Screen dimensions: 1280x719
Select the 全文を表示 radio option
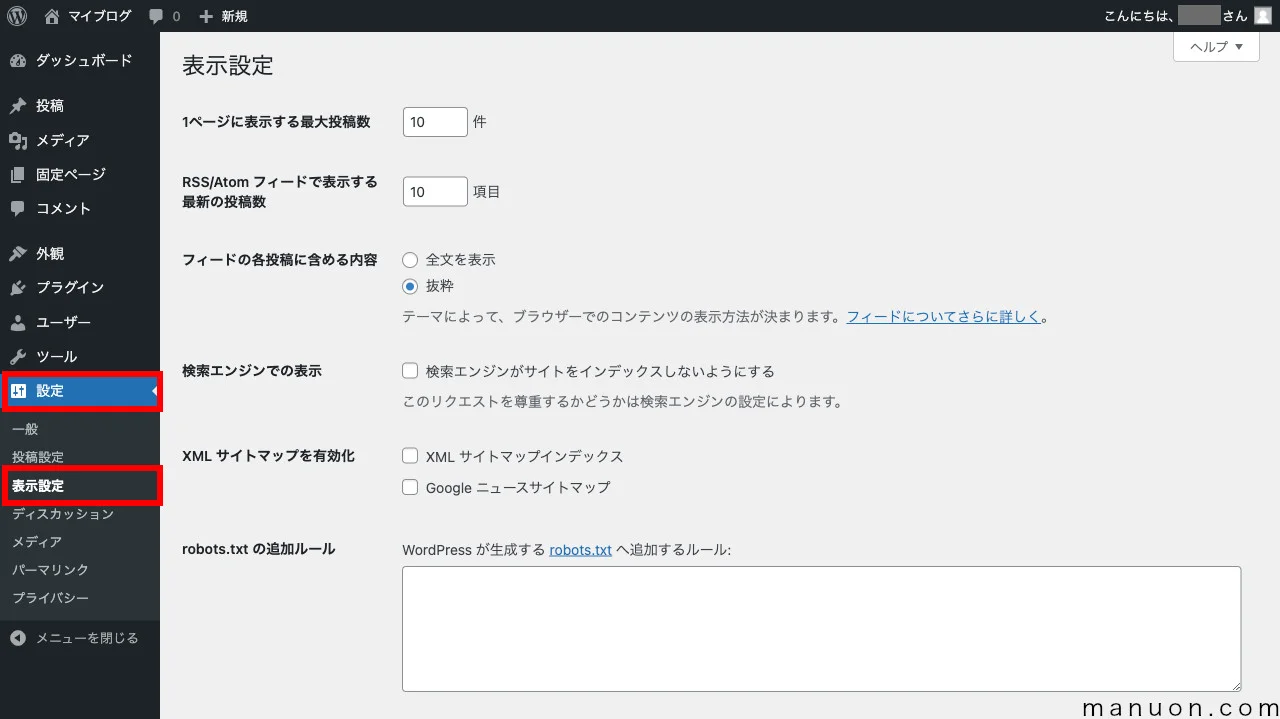click(x=410, y=259)
